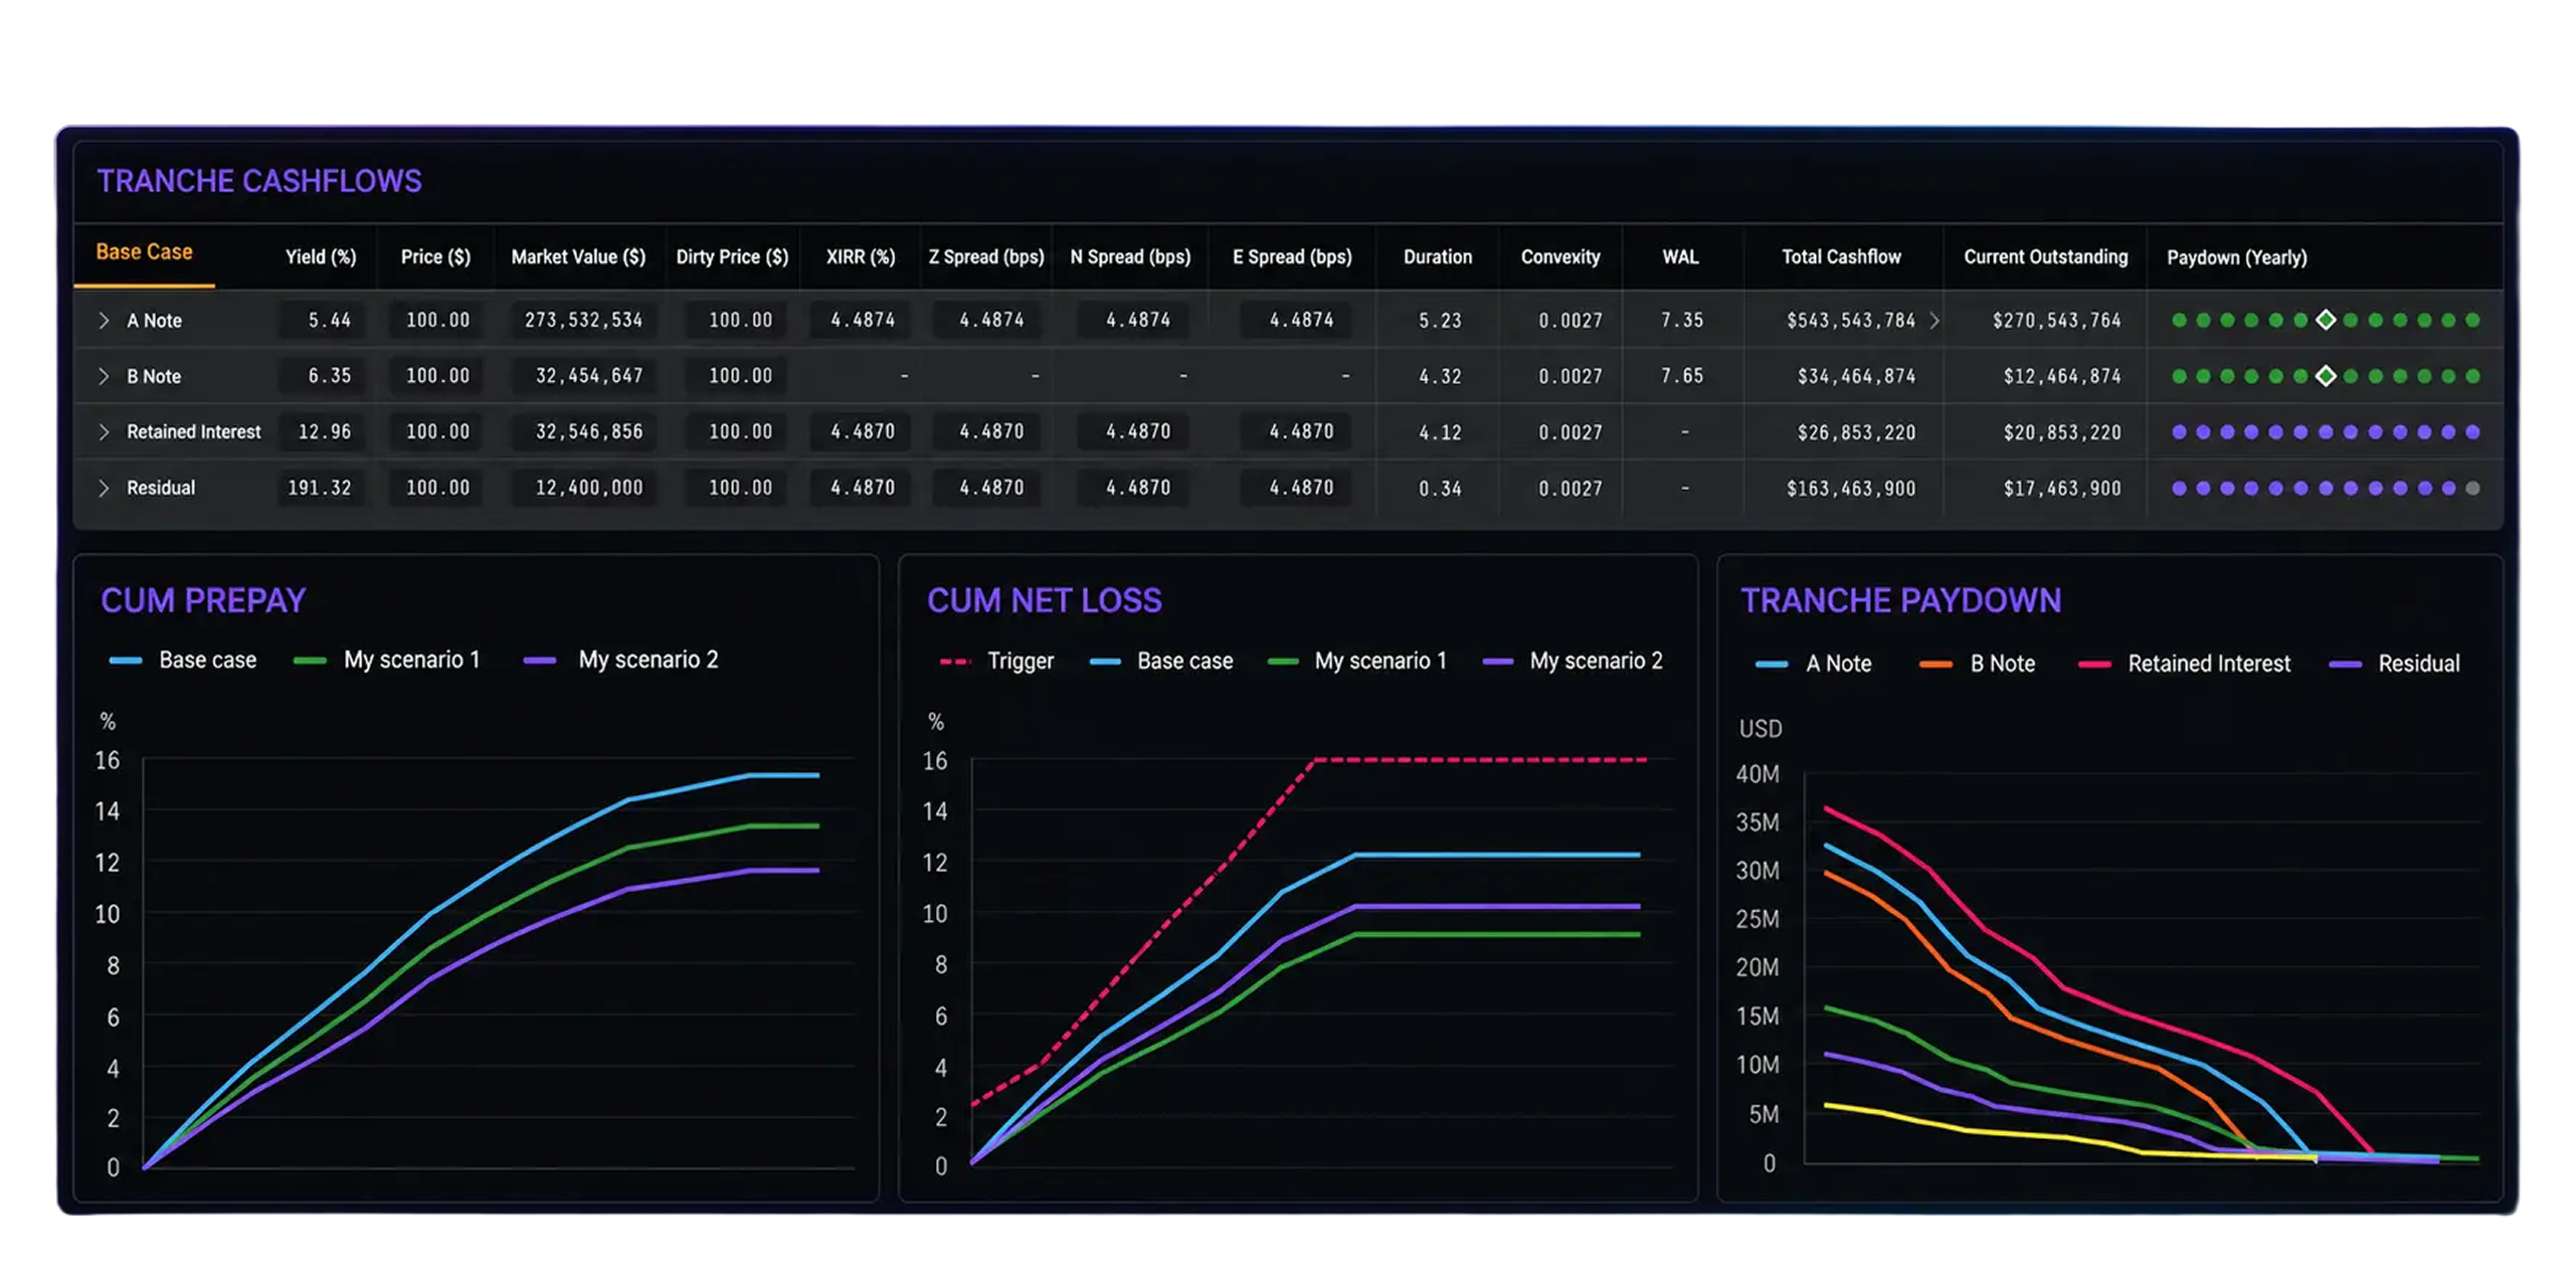Image resolution: width=2576 pixels, height=1288 pixels.
Task: Sort by Market Value ($) column header
Action: (x=578, y=257)
